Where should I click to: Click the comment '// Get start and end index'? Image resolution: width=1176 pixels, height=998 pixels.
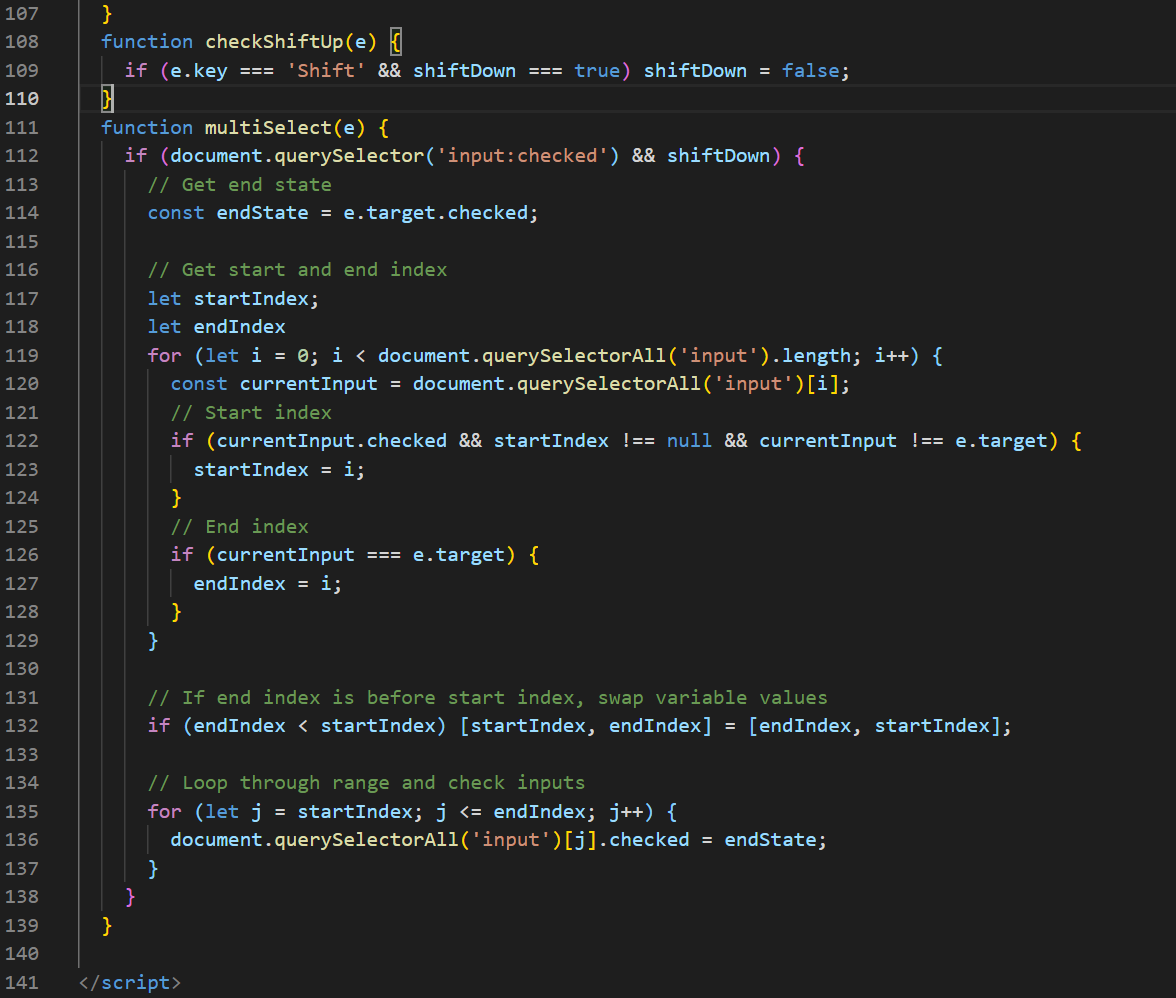click(x=298, y=270)
